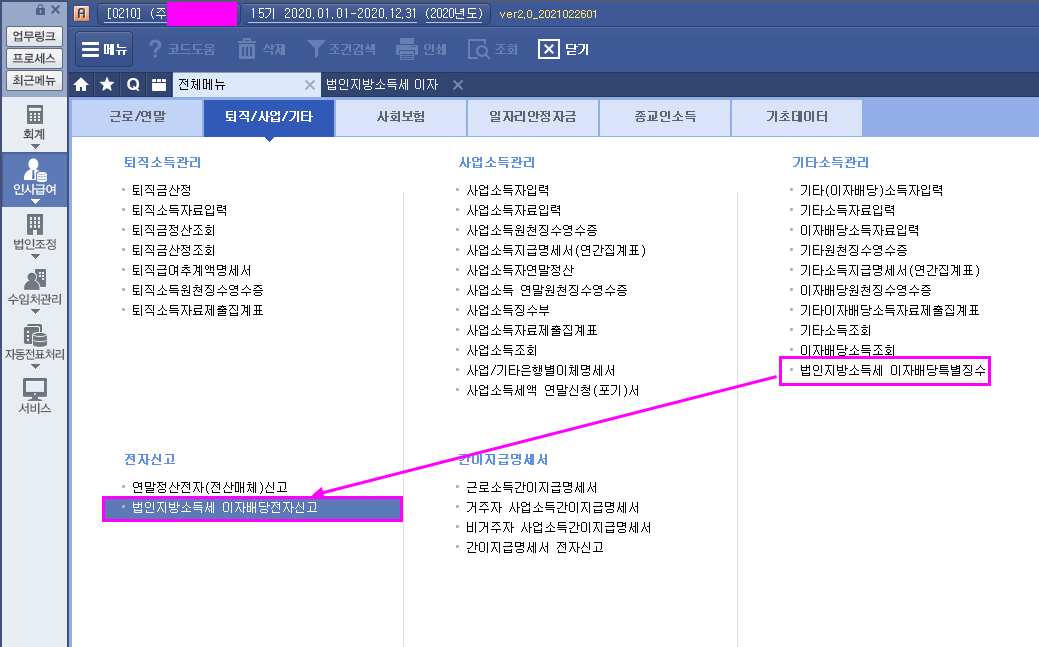The width and height of the screenshot is (1039, 647).
Task: Open the 서비스 sidebar module
Action: point(34,396)
